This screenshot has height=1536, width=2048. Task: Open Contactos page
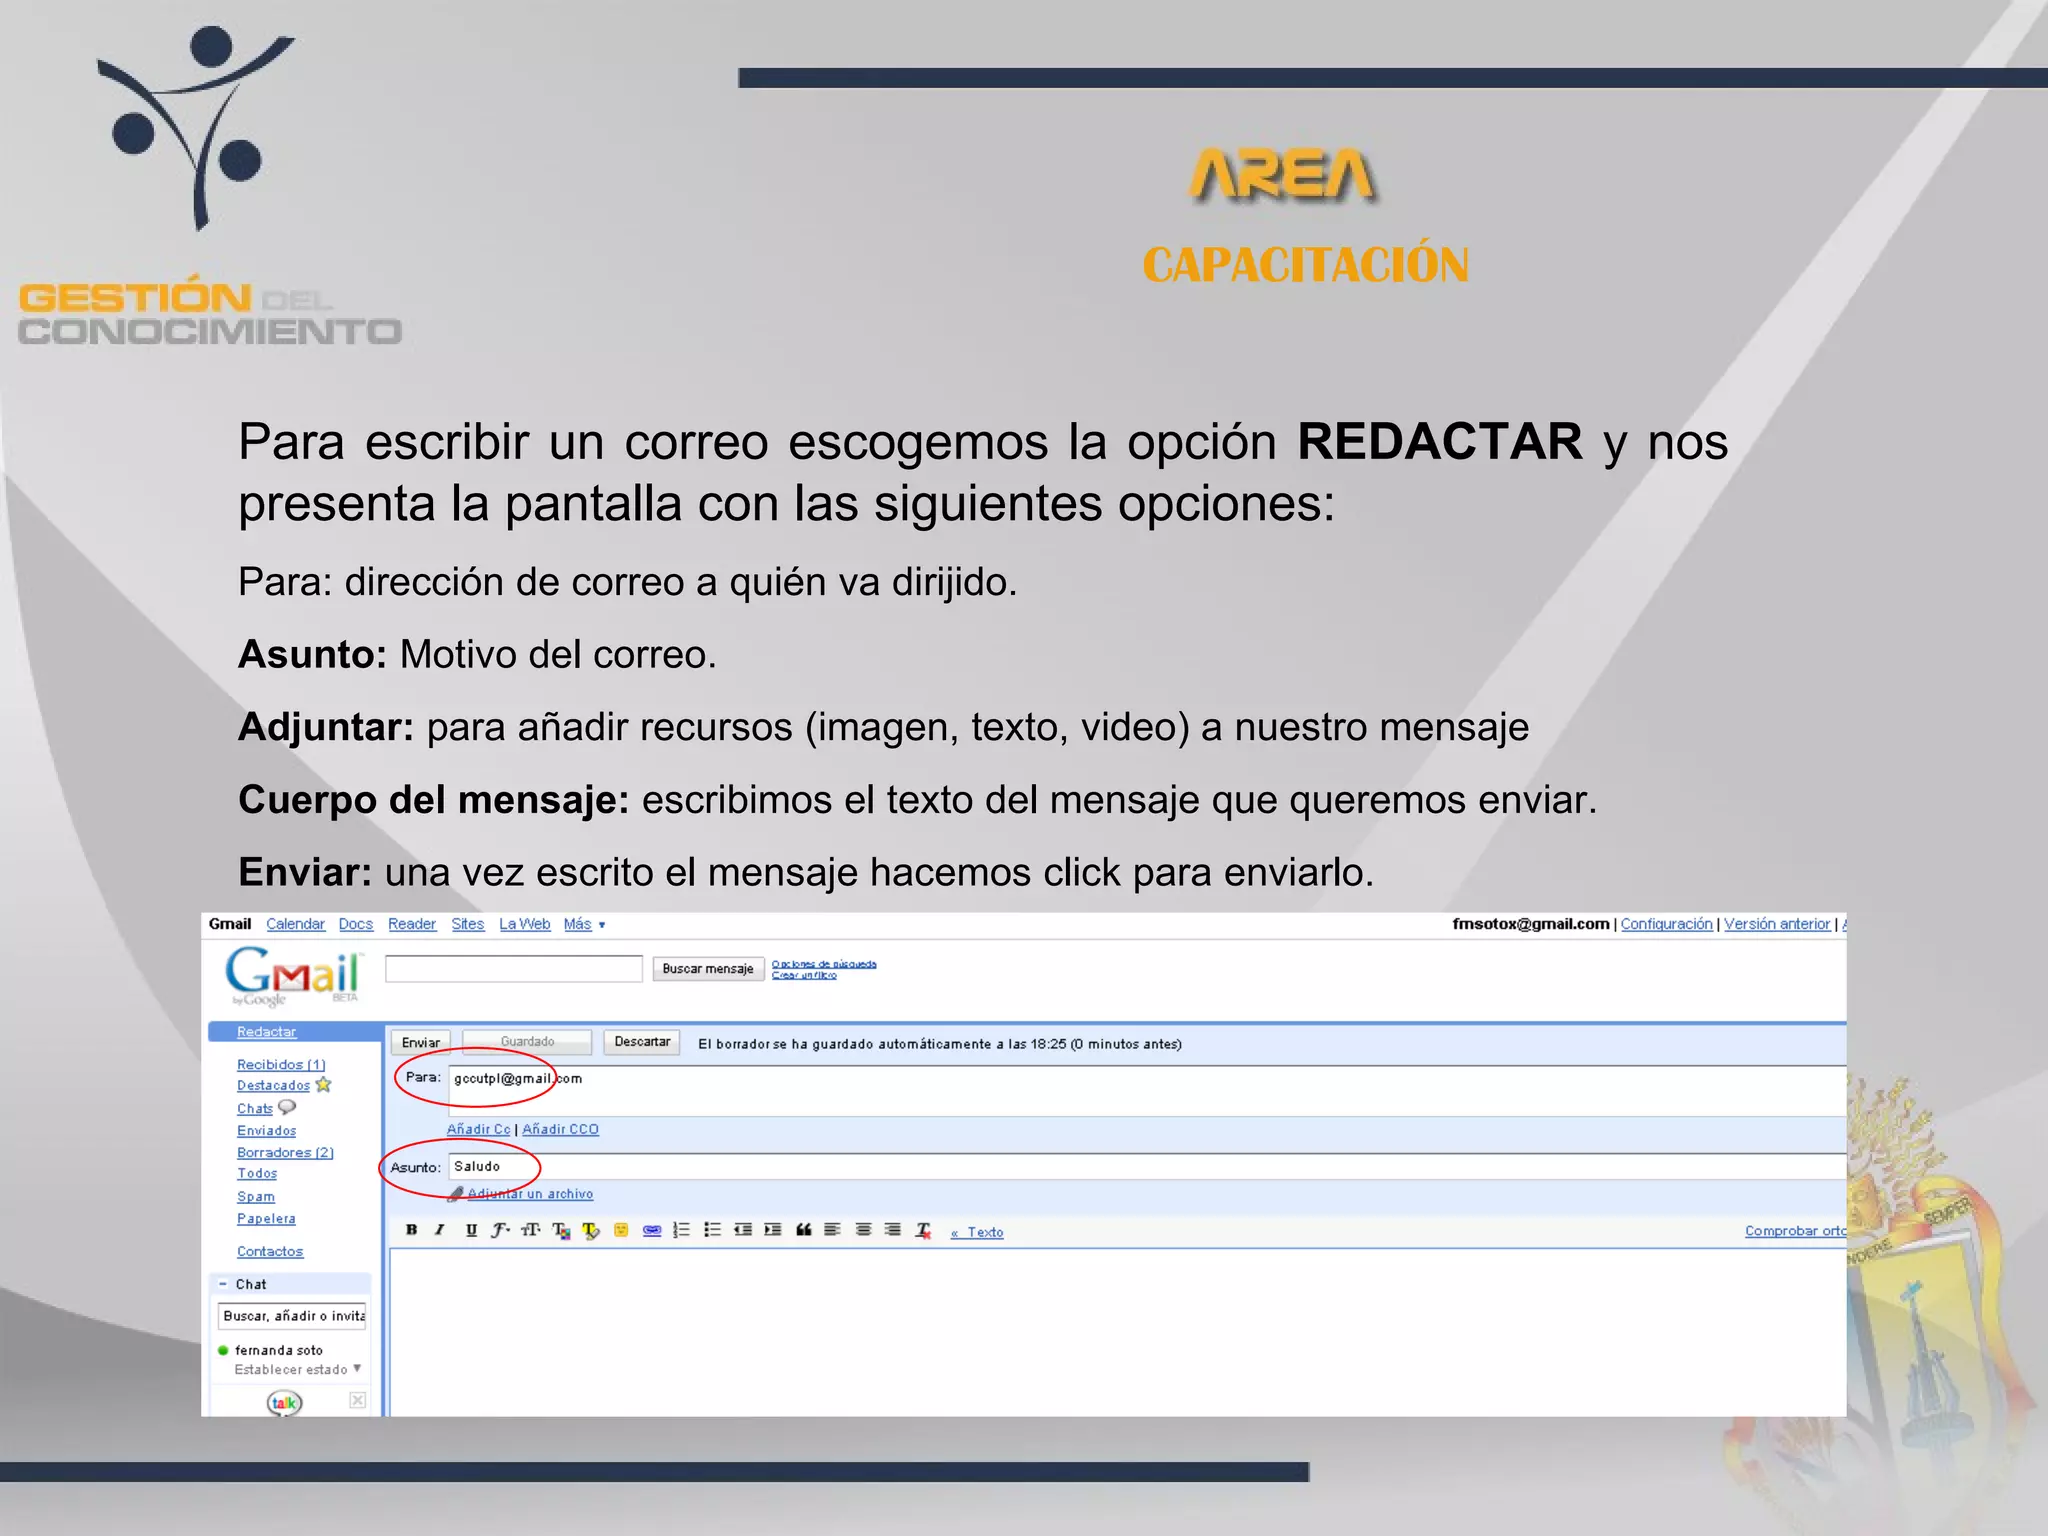pos(270,1252)
